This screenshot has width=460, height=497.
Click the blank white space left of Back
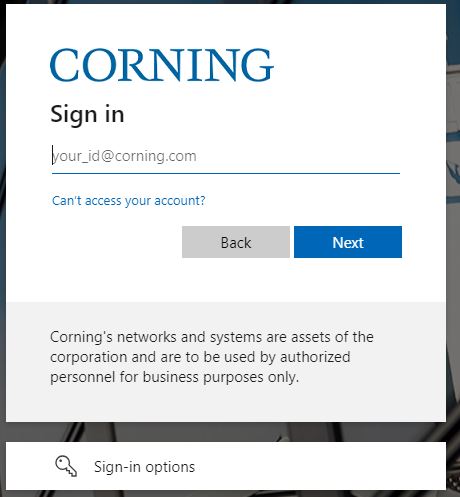point(115,242)
